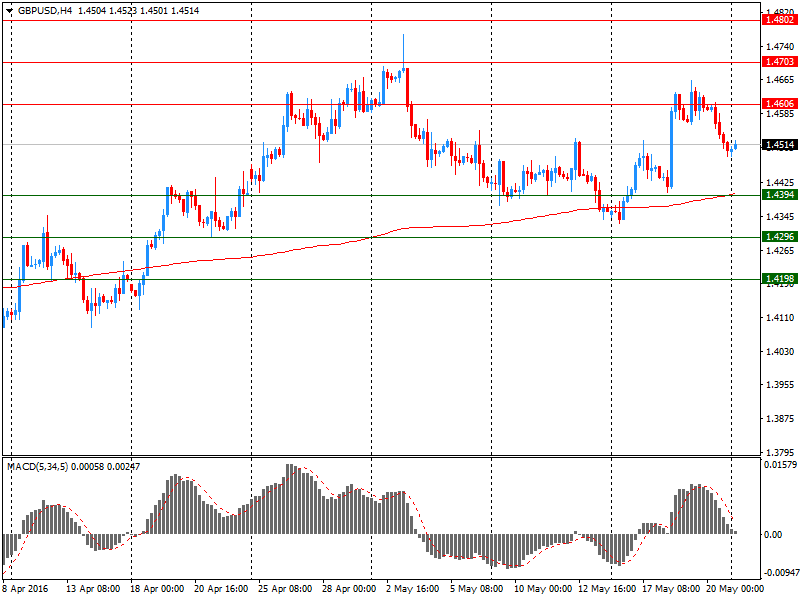Click the chart menu triangle beside GBPUSD,H4
Viewport: 800px width, 600px height.
point(9,11)
